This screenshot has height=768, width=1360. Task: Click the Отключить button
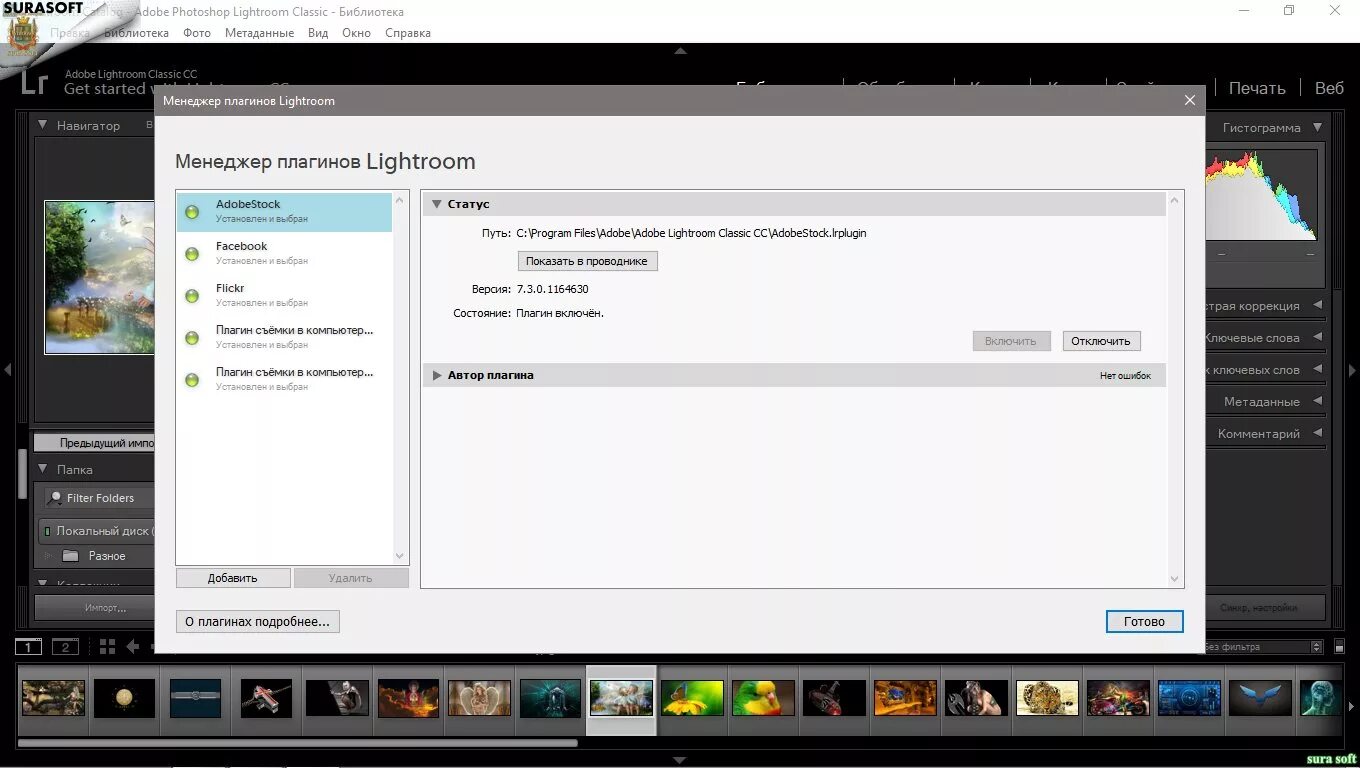point(1101,341)
